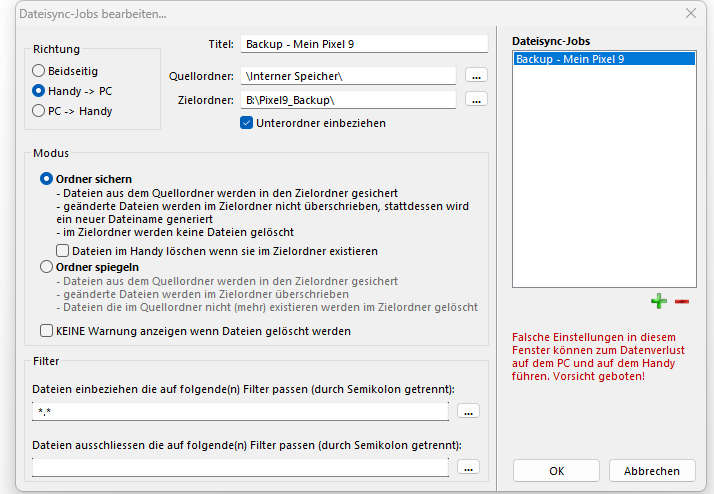The height and width of the screenshot is (494, 714).
Task: Select the Beidseitig direction option
Action: 39,71
